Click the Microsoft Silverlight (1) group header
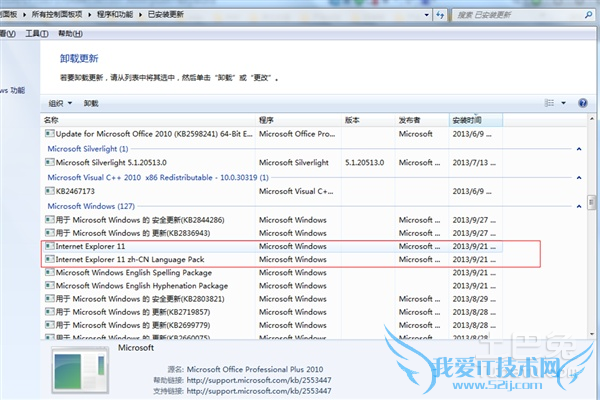The width and height of the screenshot is (600, 400). pos(88,149)
